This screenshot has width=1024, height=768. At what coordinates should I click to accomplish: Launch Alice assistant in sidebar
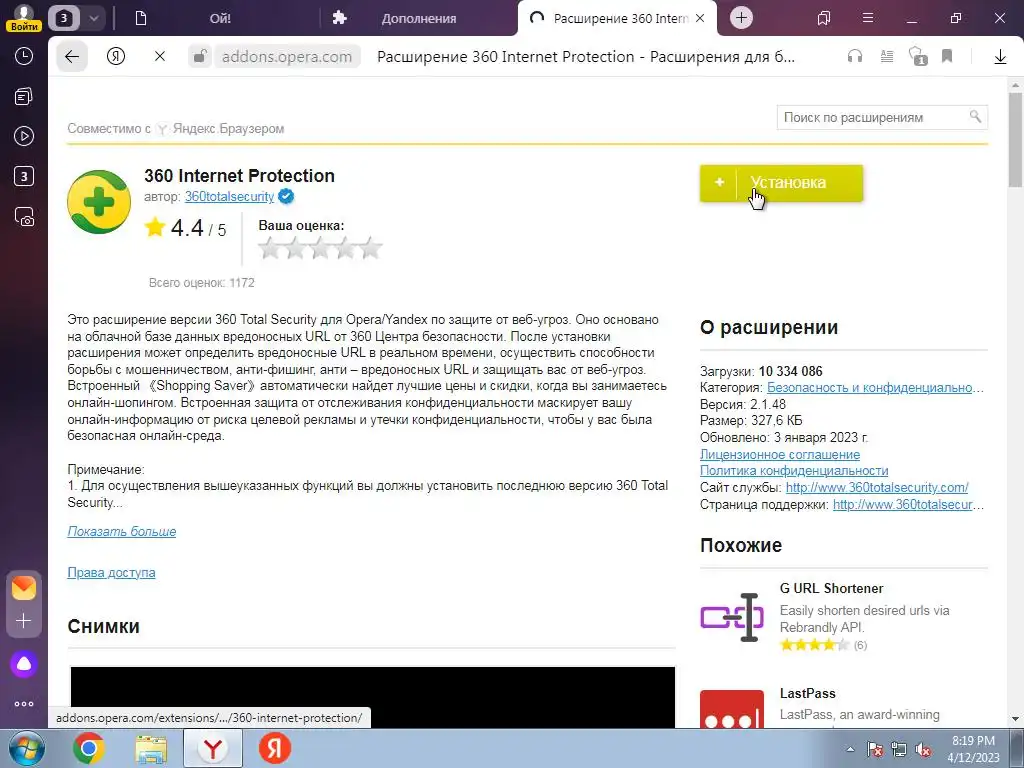24,664
